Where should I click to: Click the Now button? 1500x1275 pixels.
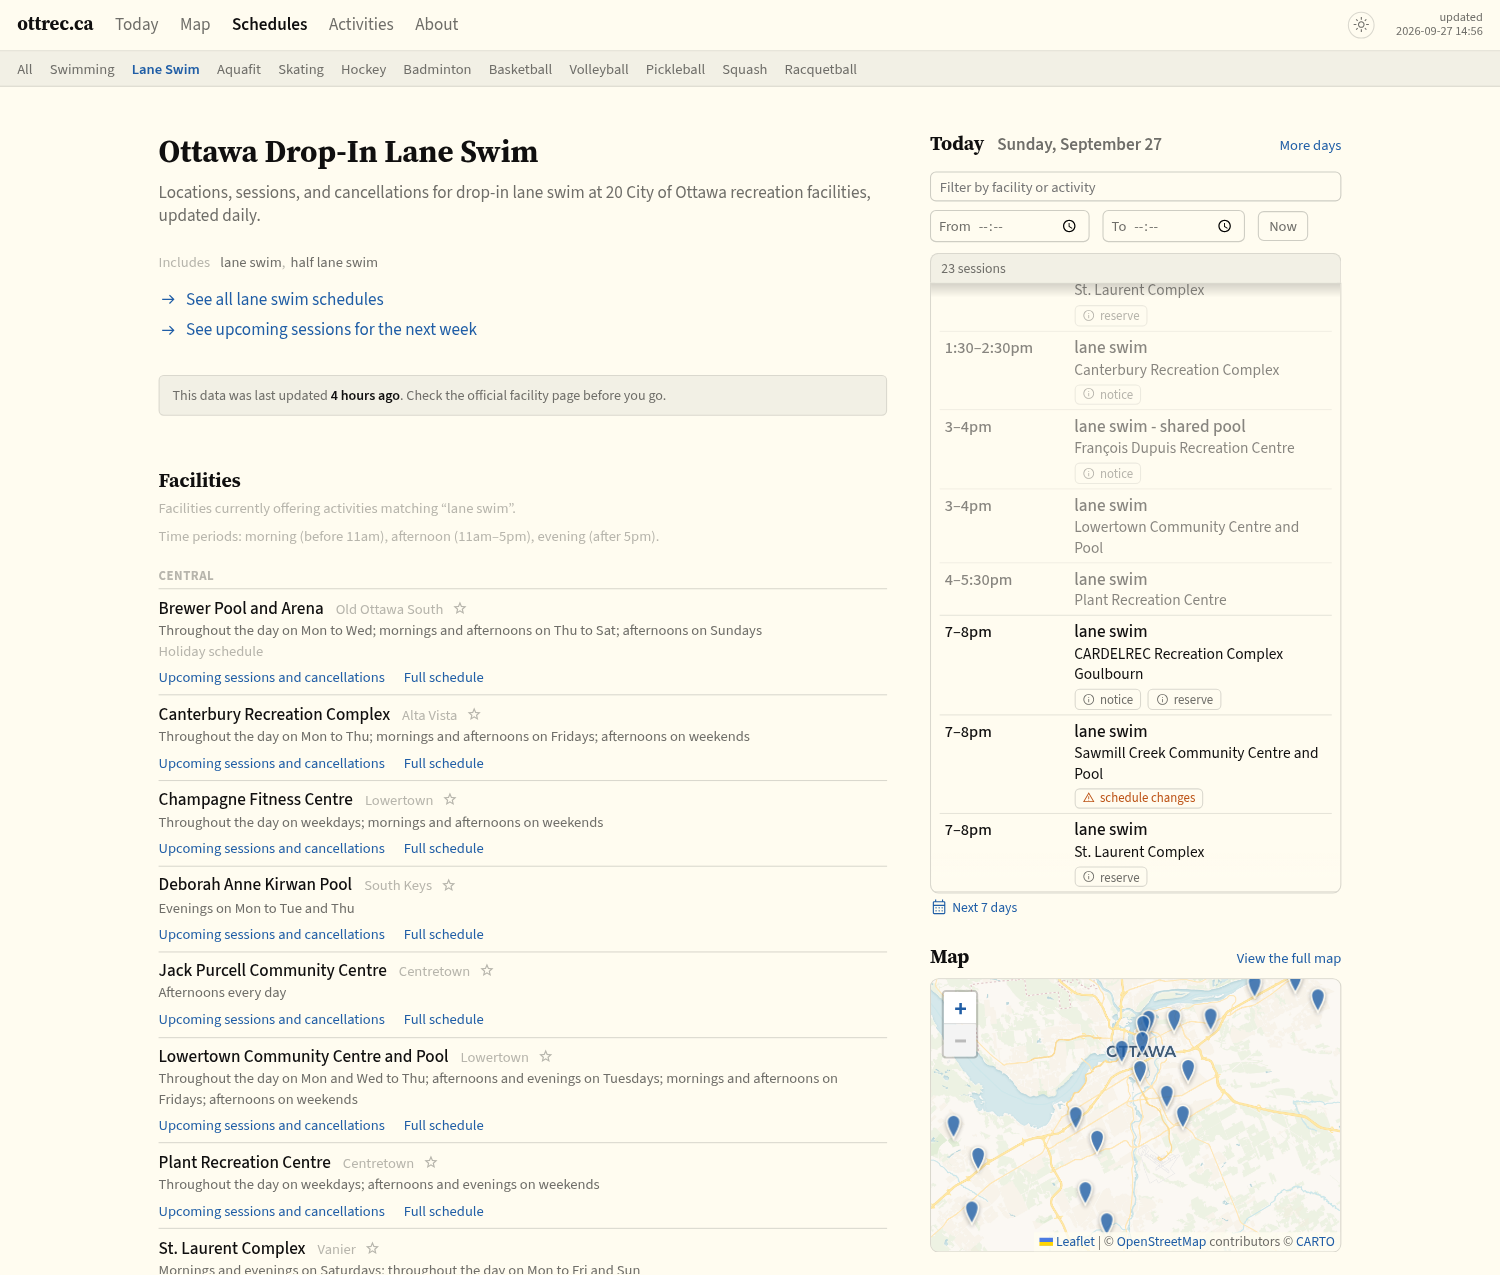pyautogui.click(x=1282, y=226)
